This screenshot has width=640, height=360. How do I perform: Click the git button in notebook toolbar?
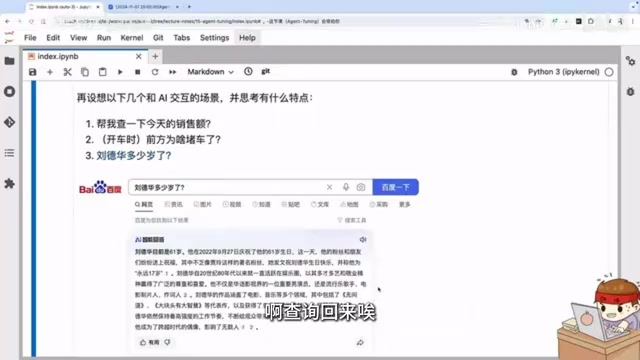[x=266, y=71]
